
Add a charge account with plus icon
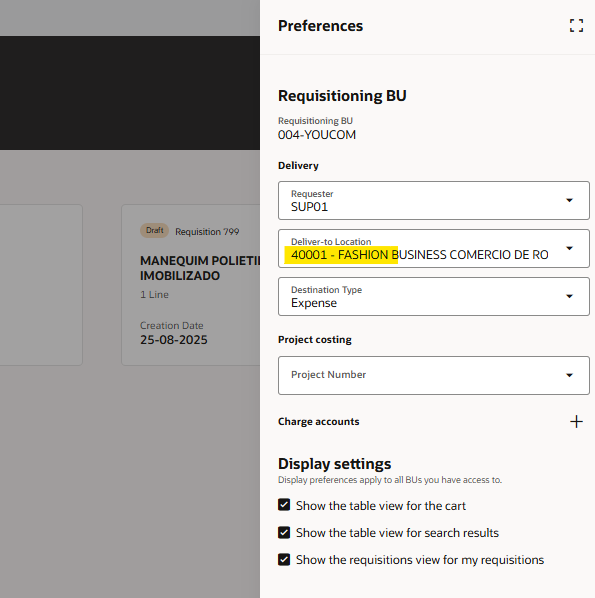pos(576,421)
